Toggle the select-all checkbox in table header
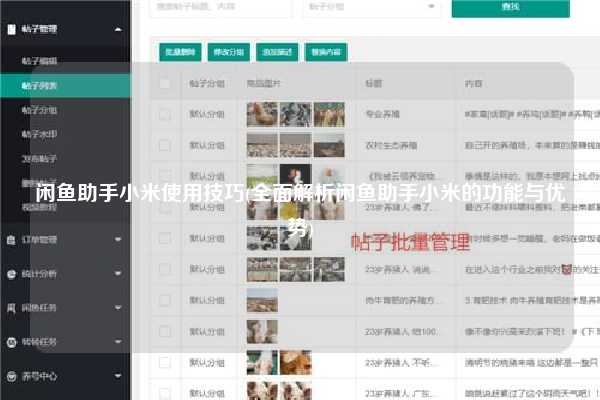 (165, 84)
